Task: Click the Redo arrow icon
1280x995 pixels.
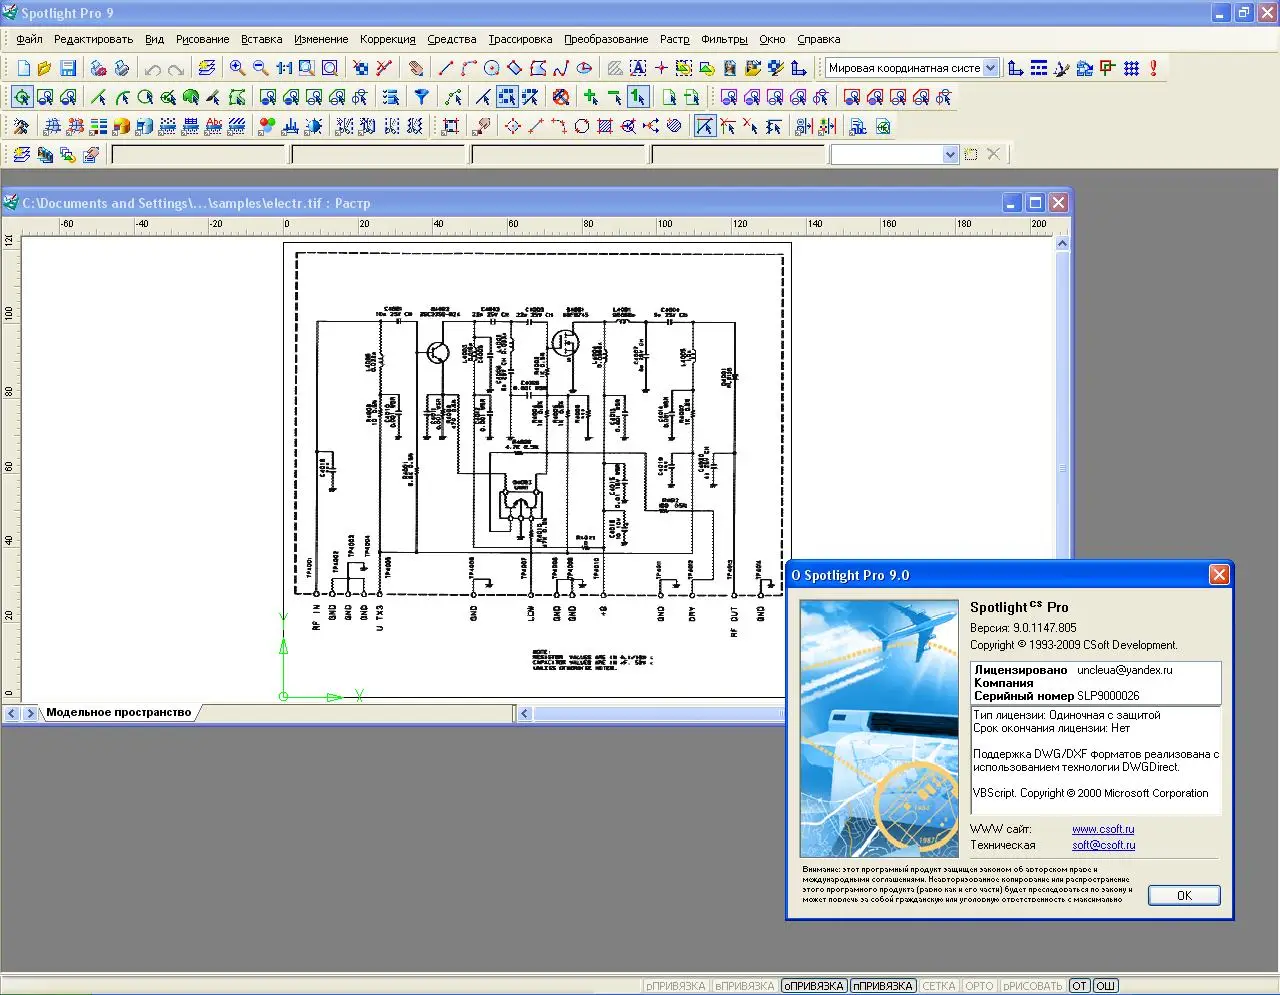Action: 176,68
